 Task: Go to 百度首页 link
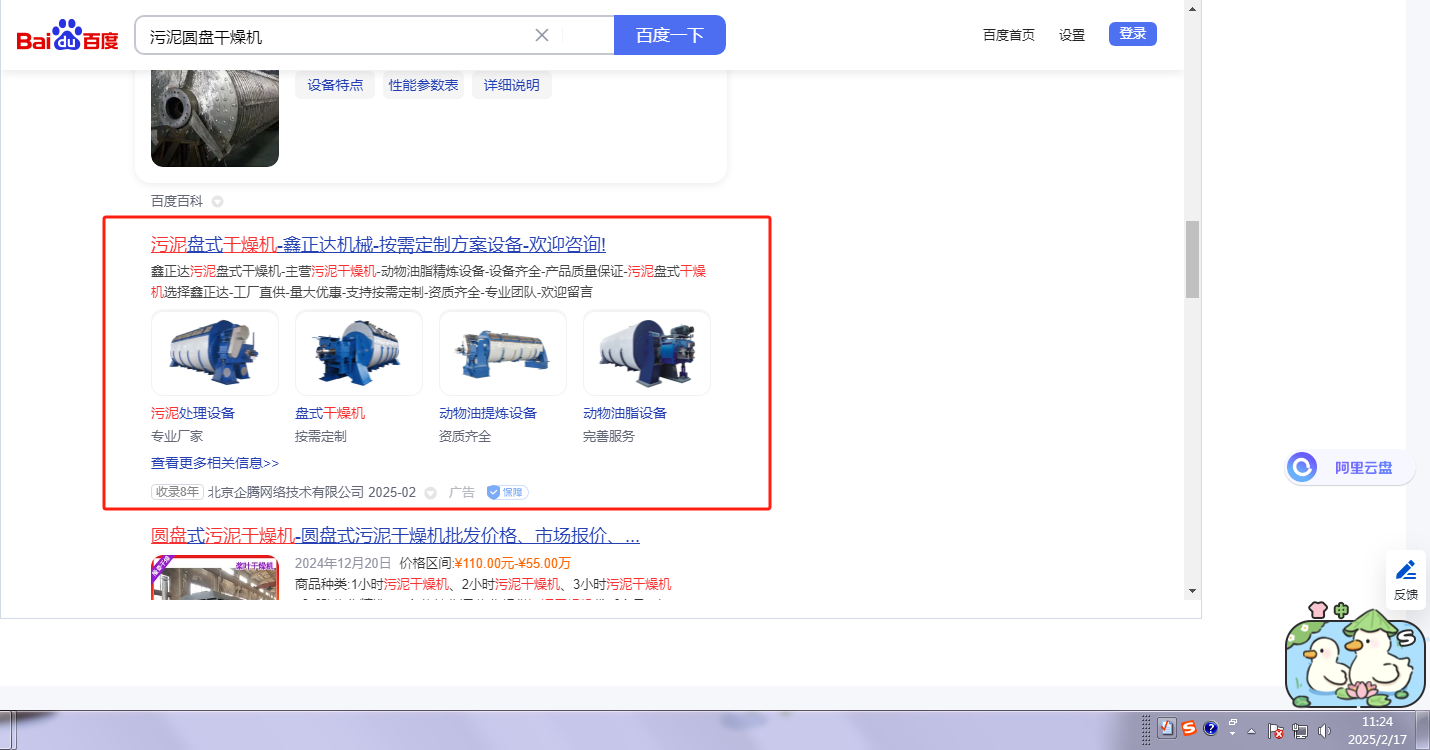1009,35
